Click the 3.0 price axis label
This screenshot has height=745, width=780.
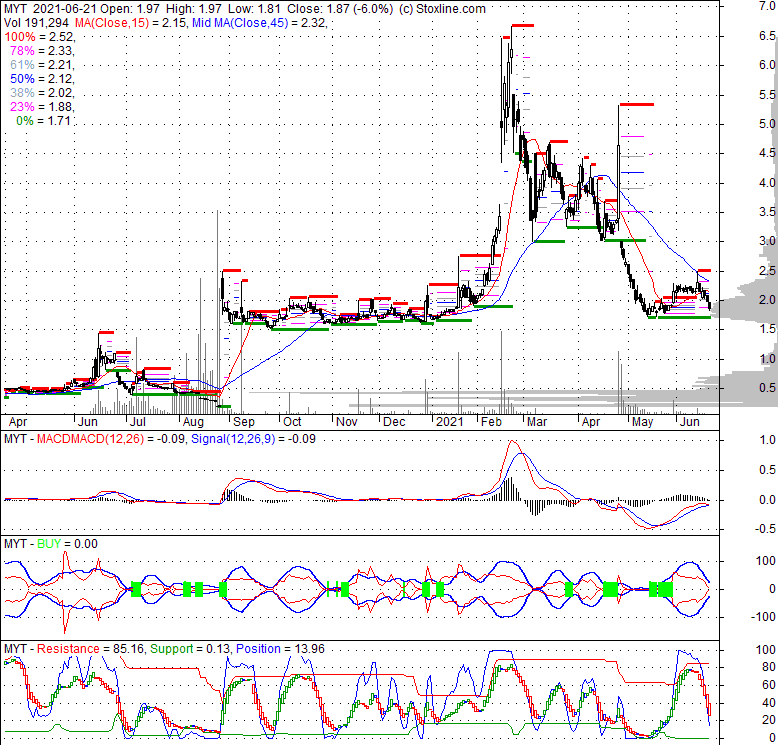767,241
